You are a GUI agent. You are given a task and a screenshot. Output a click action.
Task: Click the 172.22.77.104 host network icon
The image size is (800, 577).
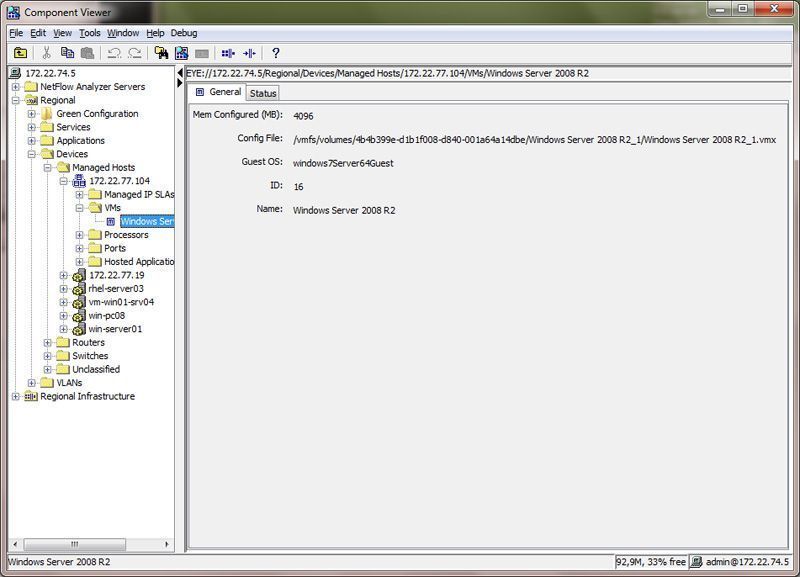tap(79, 181)
